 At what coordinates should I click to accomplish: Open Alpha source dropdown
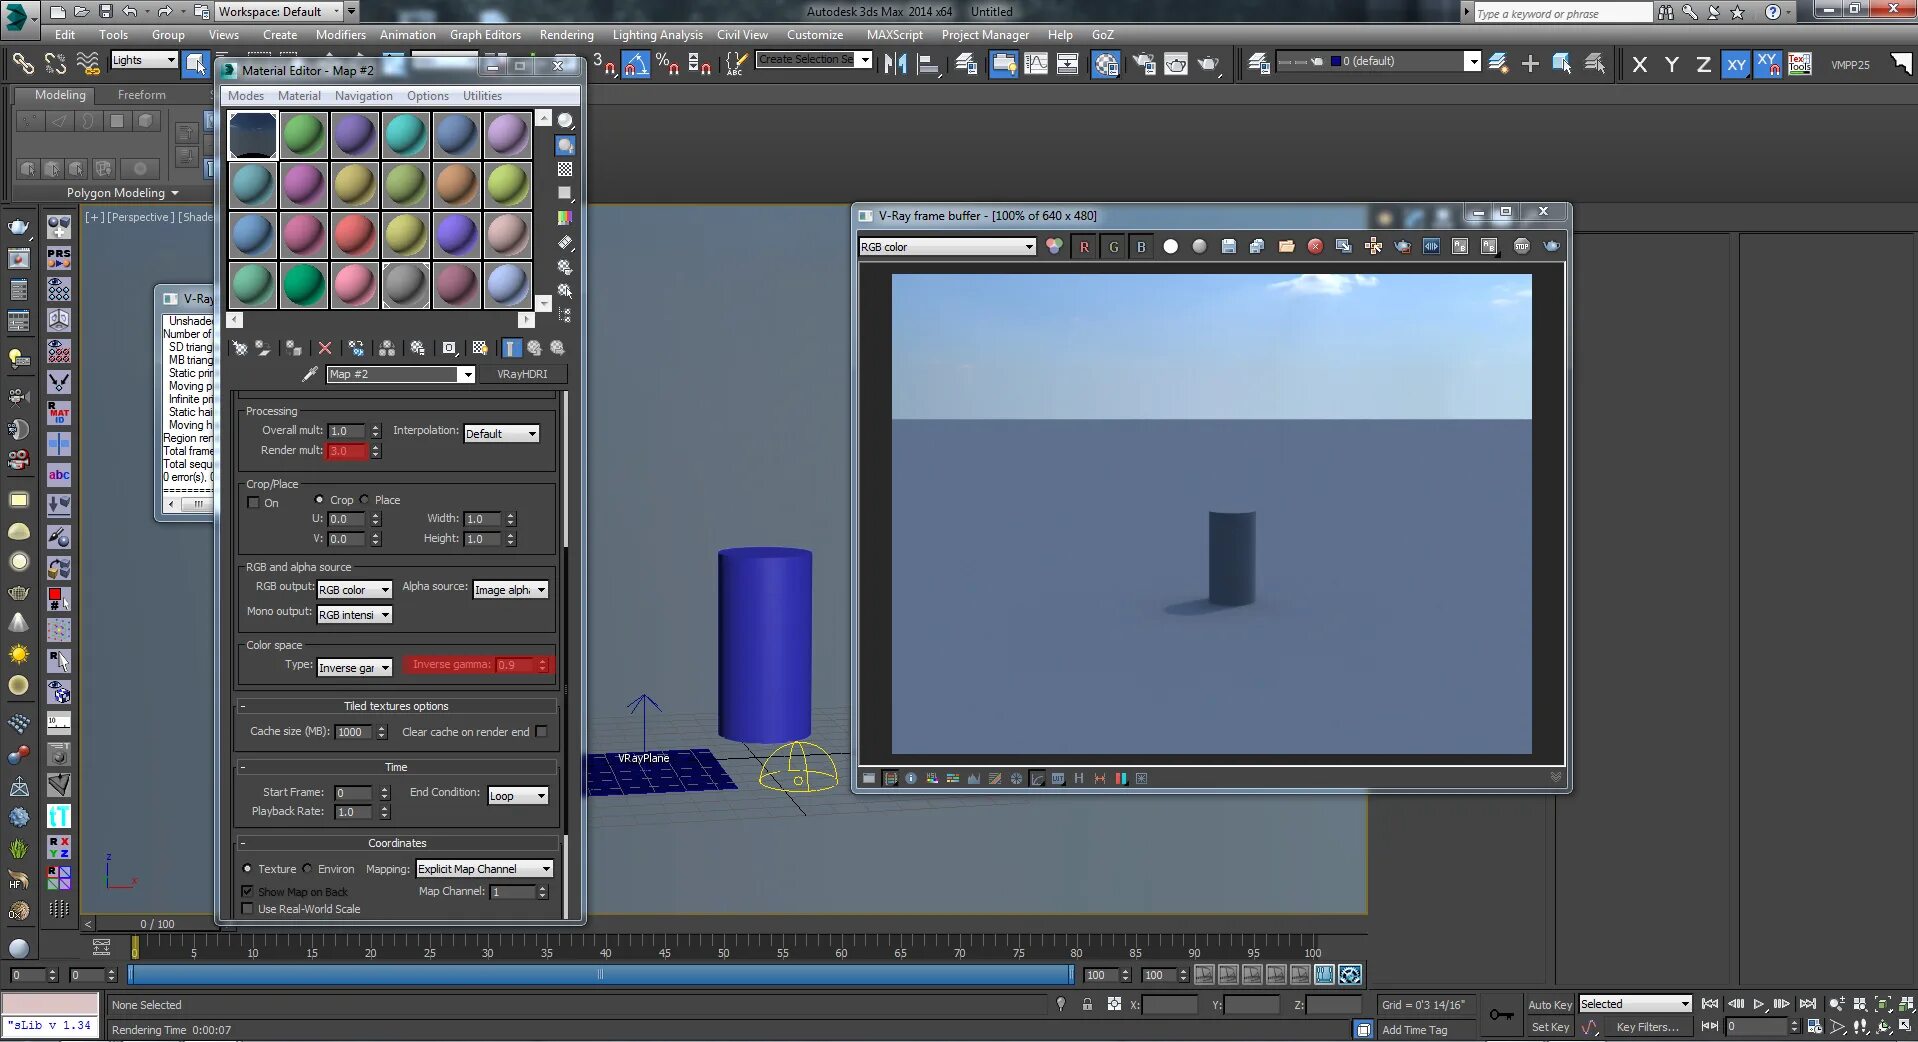(510, 590)
